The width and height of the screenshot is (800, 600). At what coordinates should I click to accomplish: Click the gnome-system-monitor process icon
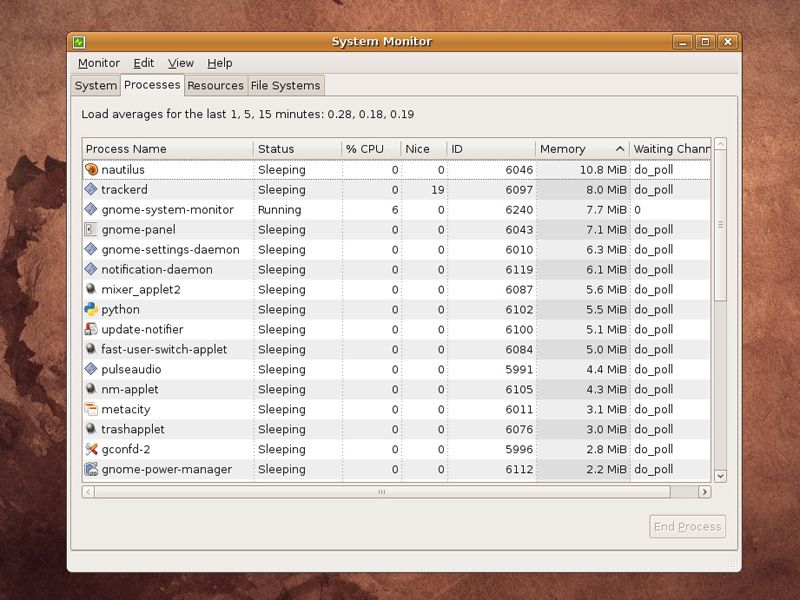click(90, 209)
